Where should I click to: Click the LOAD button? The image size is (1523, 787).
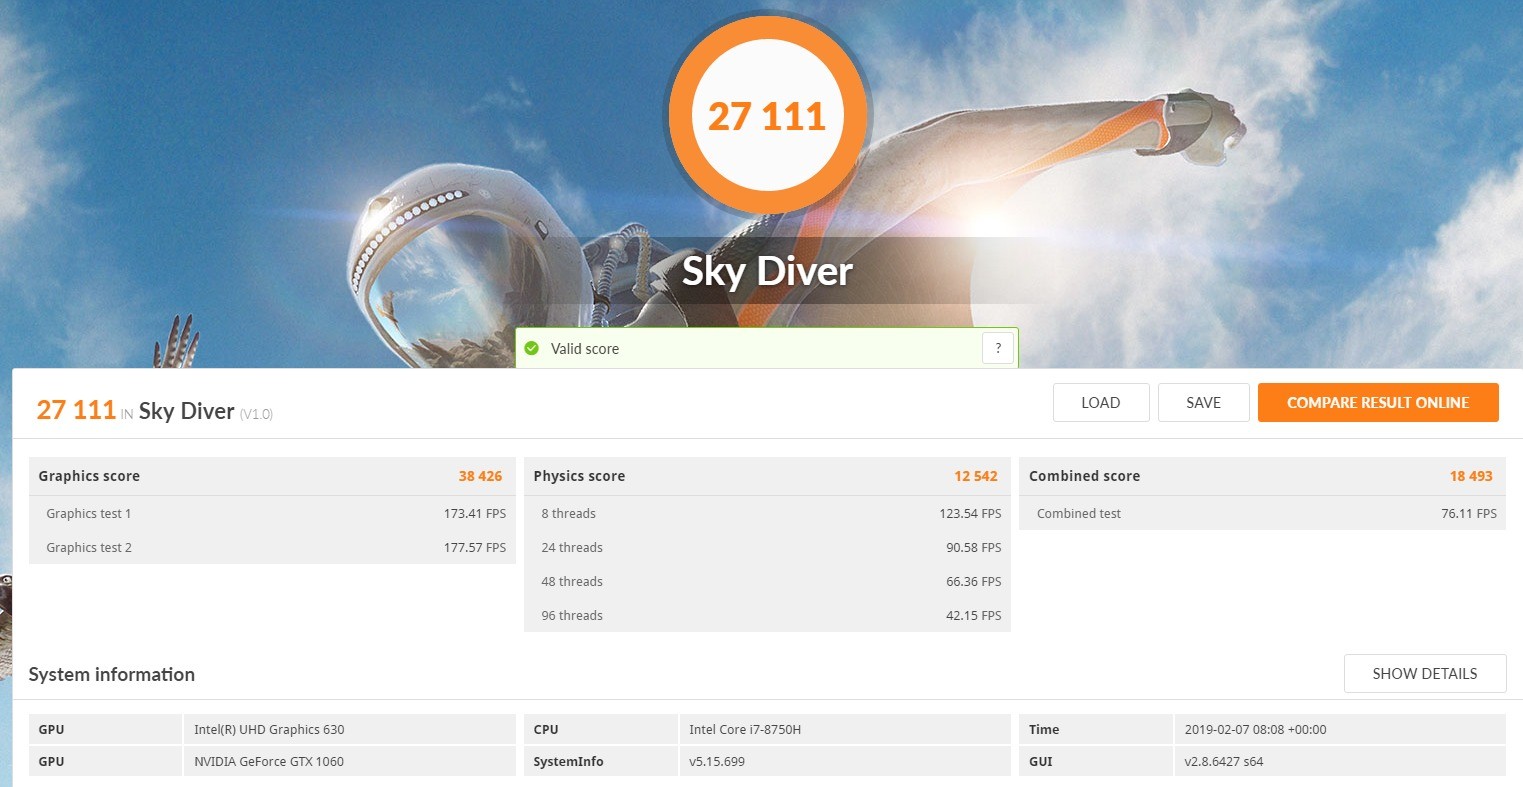pyautogui.click(x=1100, y=403)
